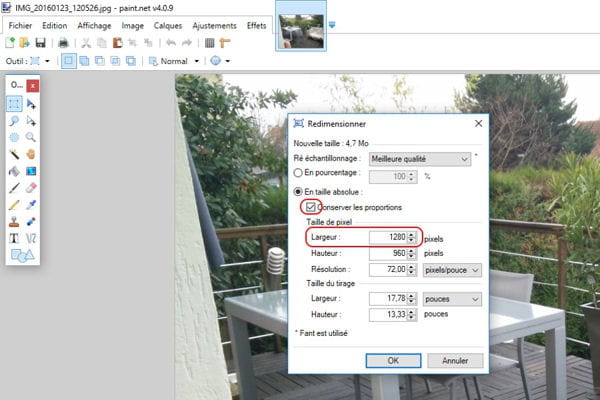Close the Redimensionner dialog
The height and width of the screenshot is (400, 600).
[478, 123]
